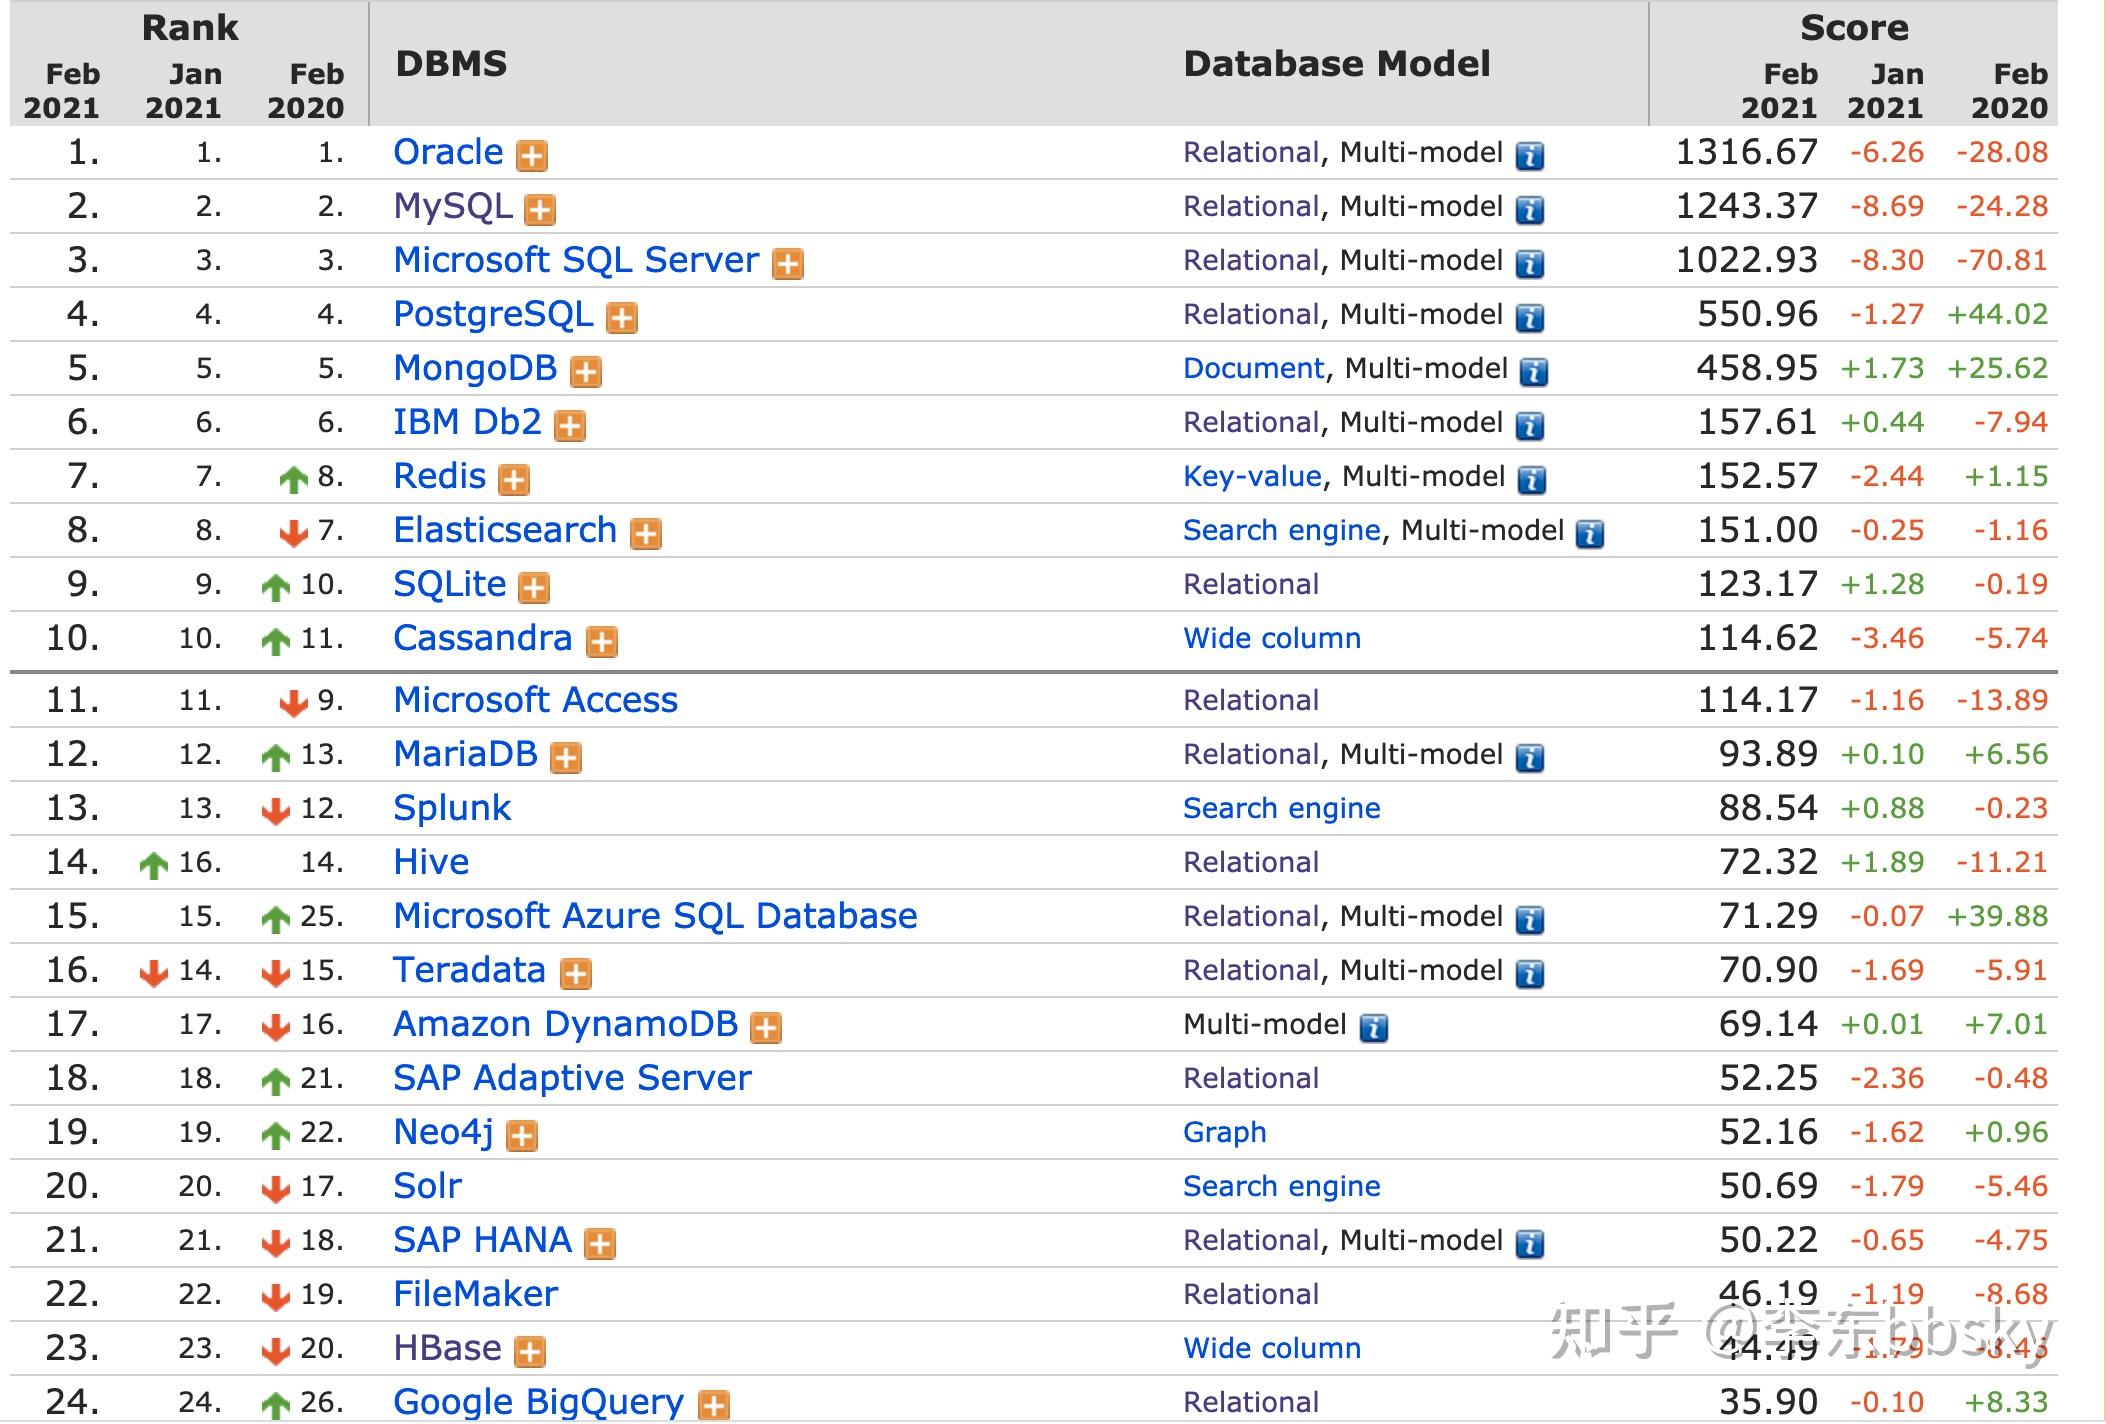The width and height of the screenshot is (2106, 1424).
Task: Open the Relational link in the SQLite row
Action: point(1252,584)
